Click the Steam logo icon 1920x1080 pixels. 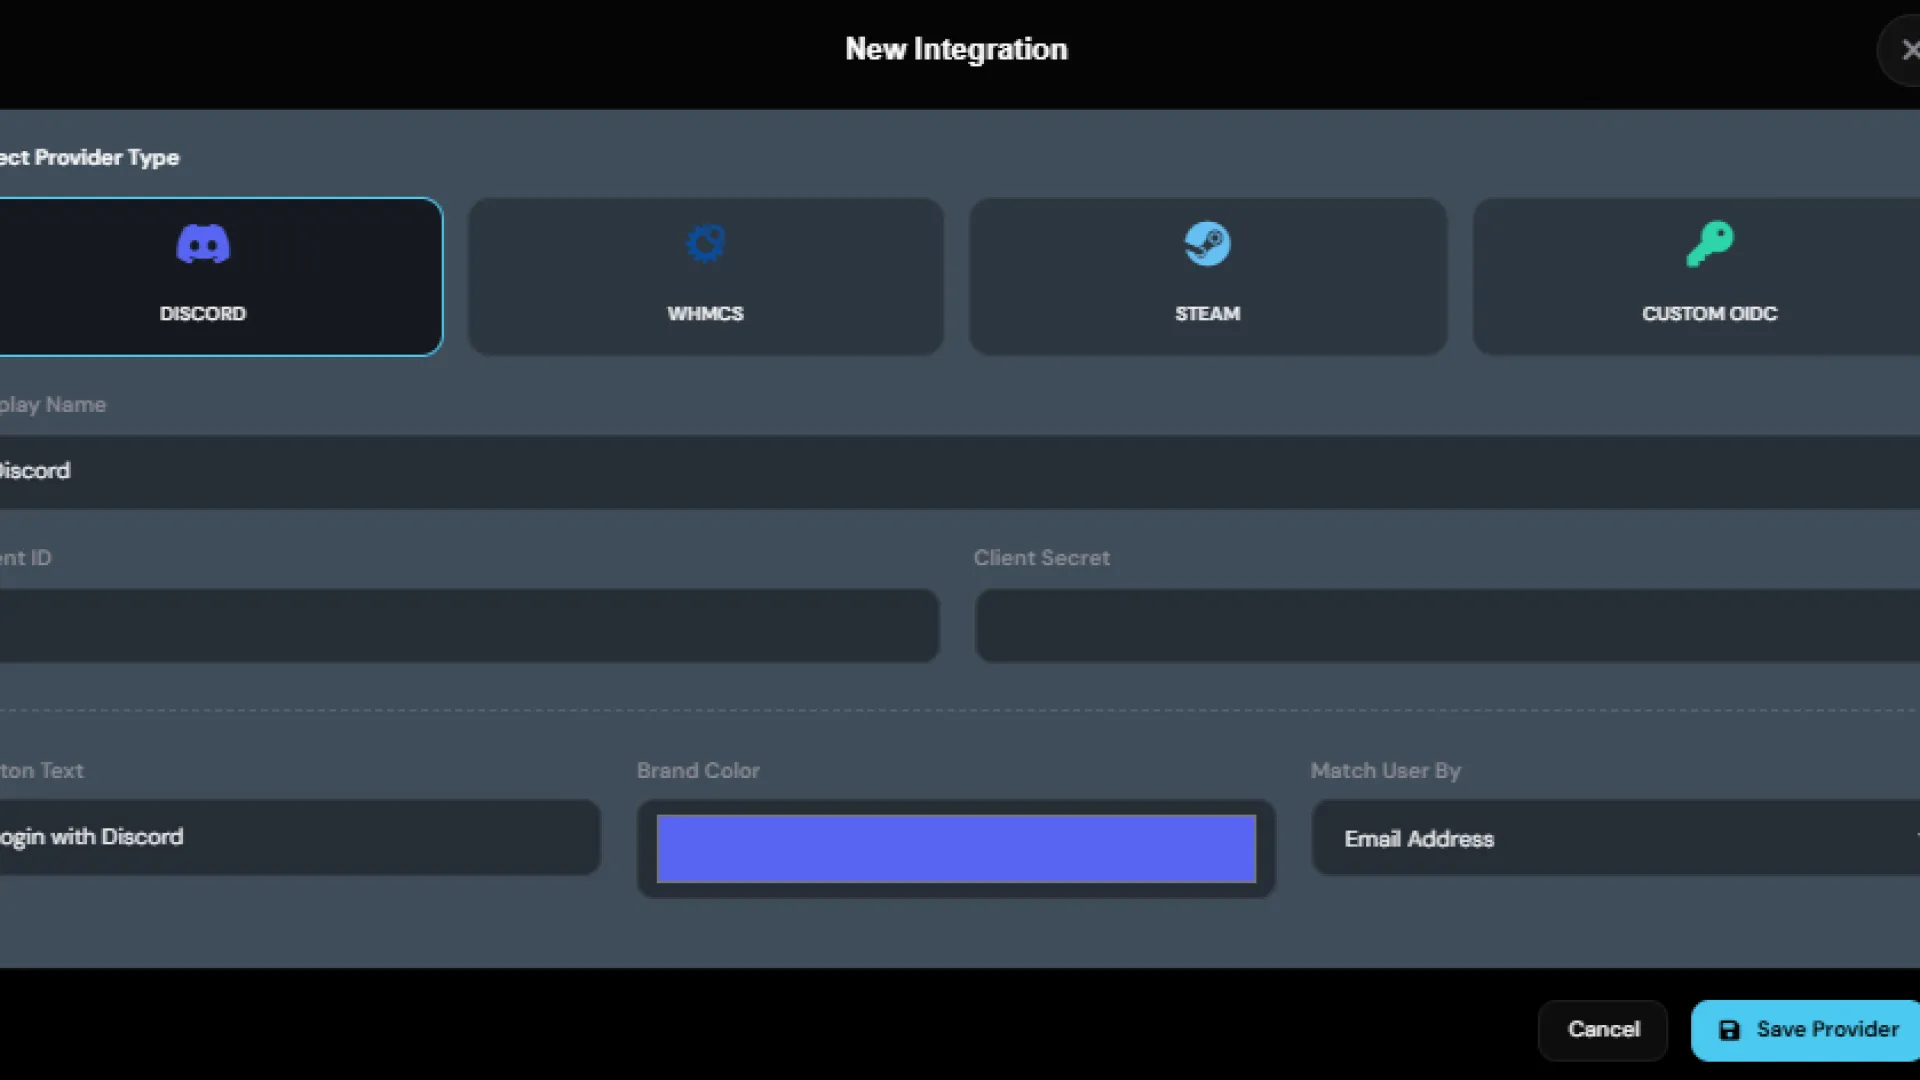pos(1207,243)
